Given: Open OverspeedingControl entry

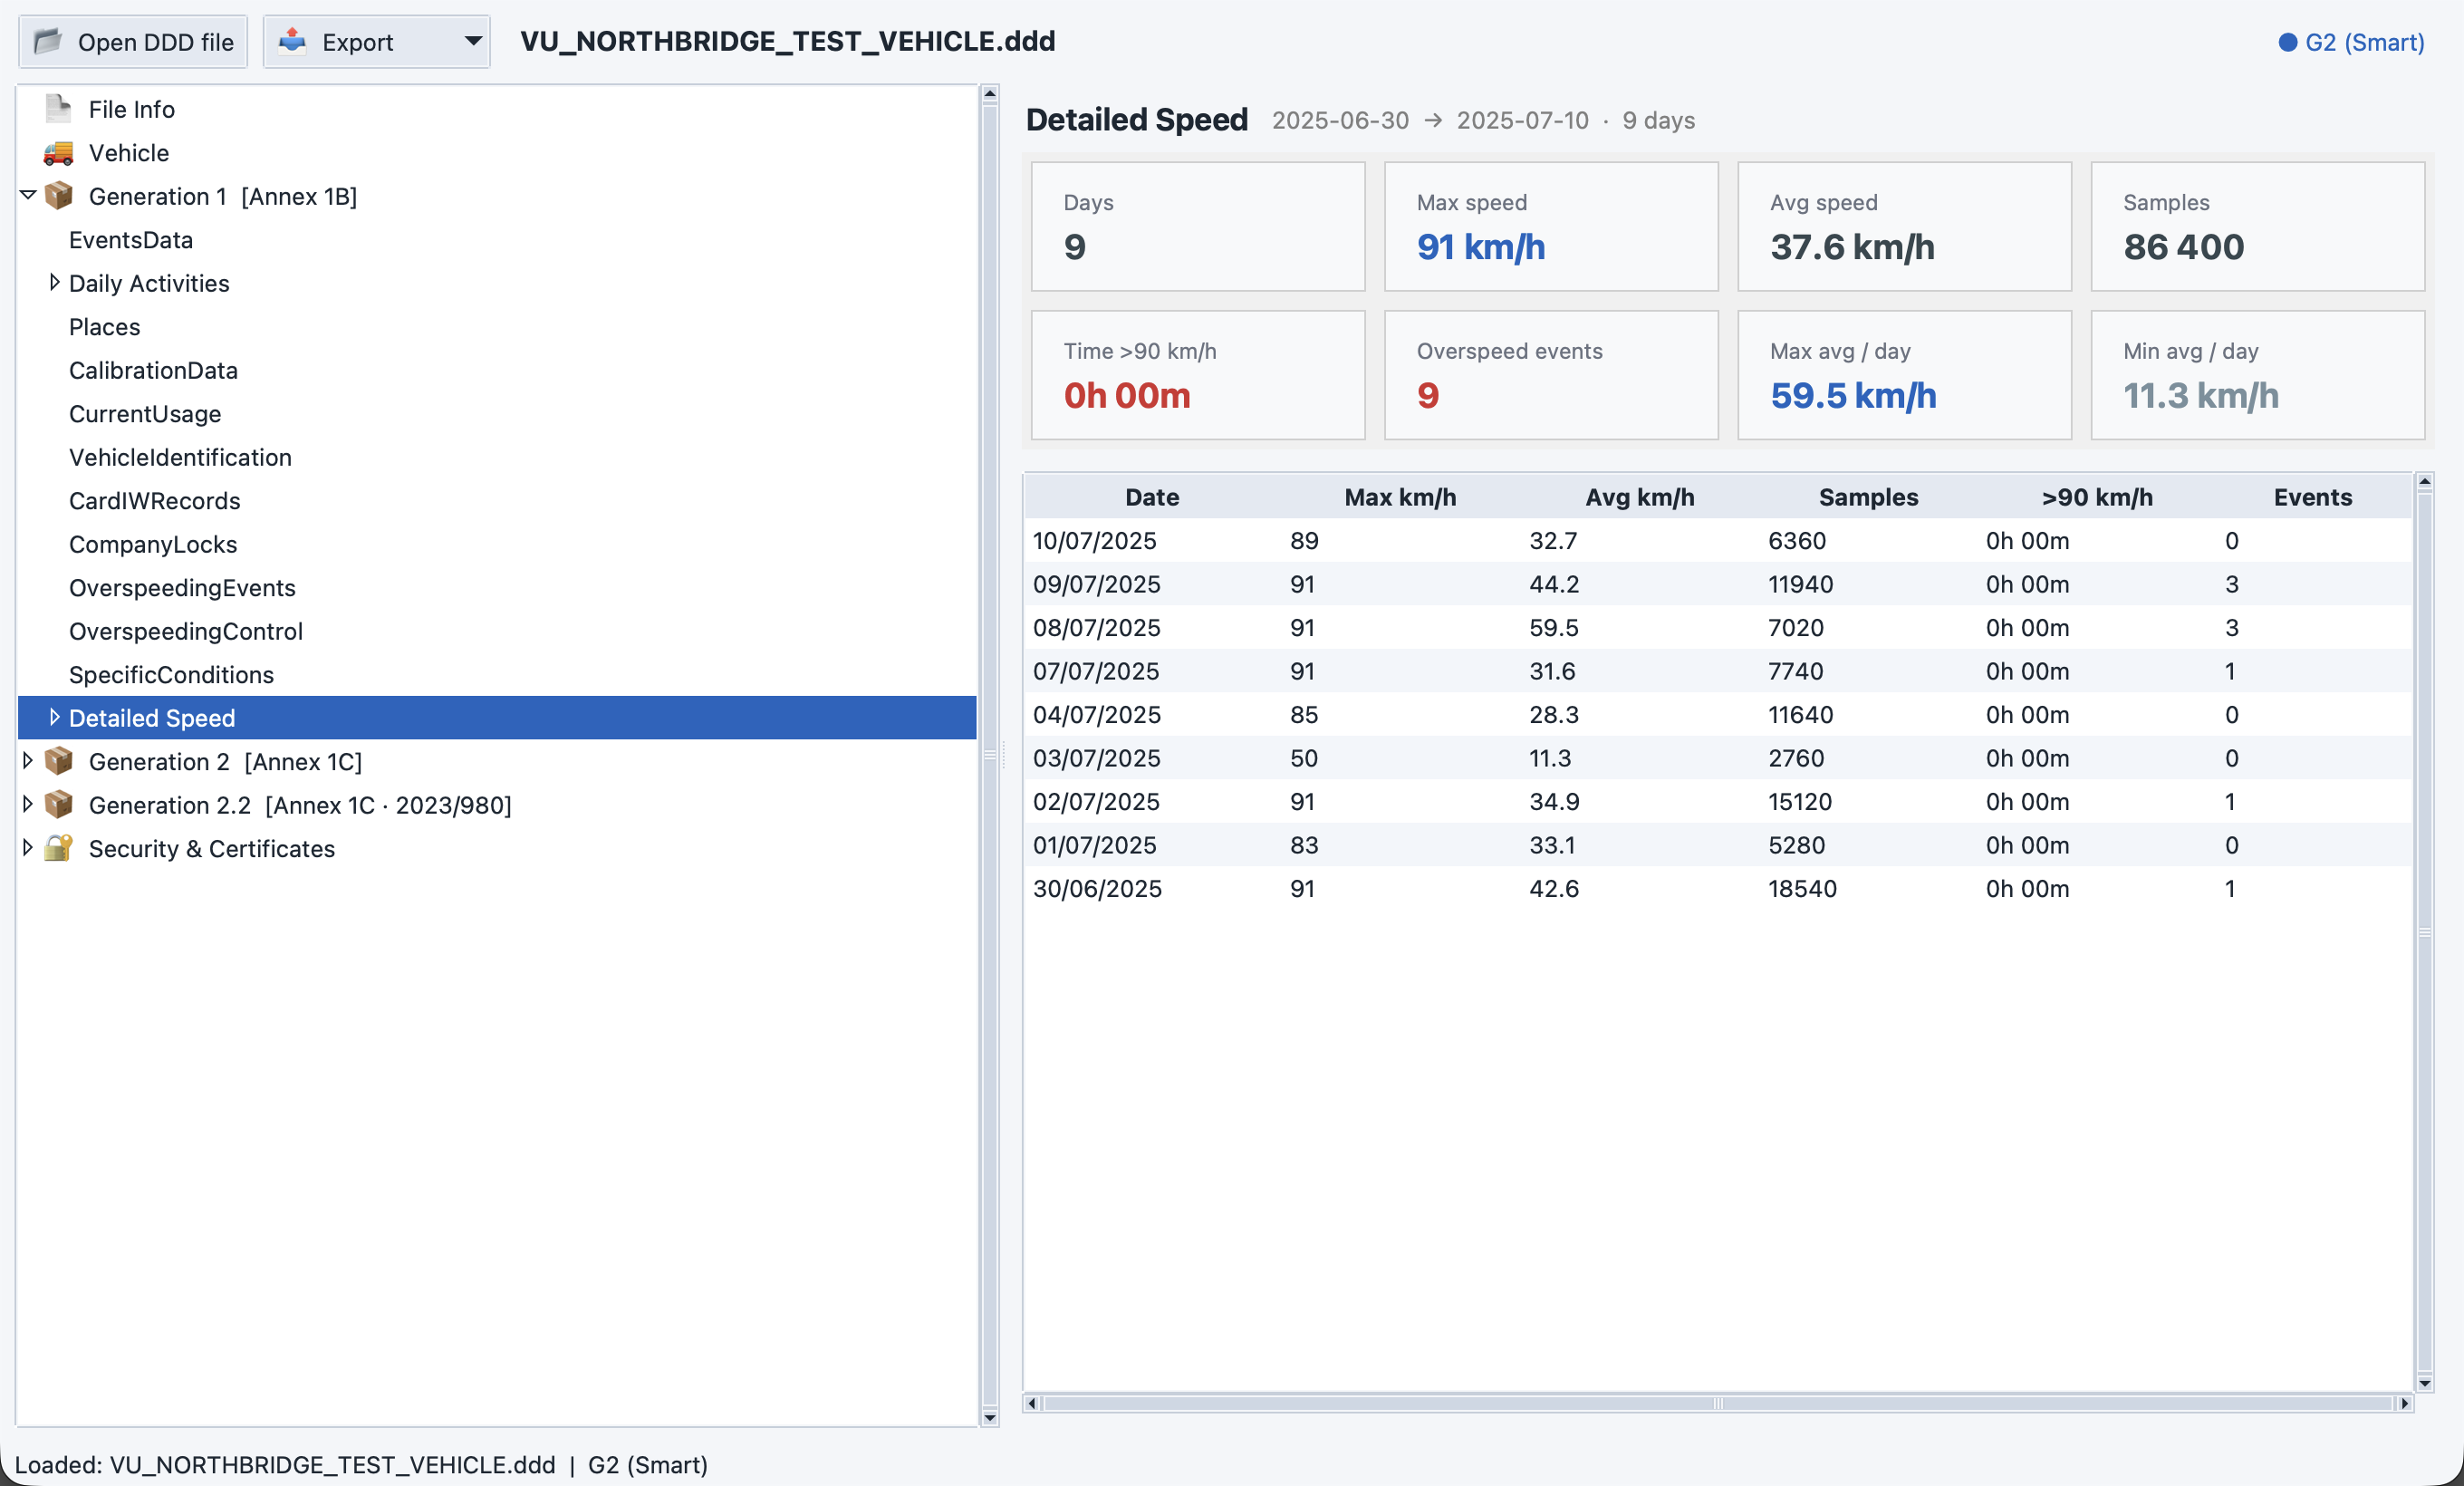Looking at the screenshot, I should [x=186, y=631].
